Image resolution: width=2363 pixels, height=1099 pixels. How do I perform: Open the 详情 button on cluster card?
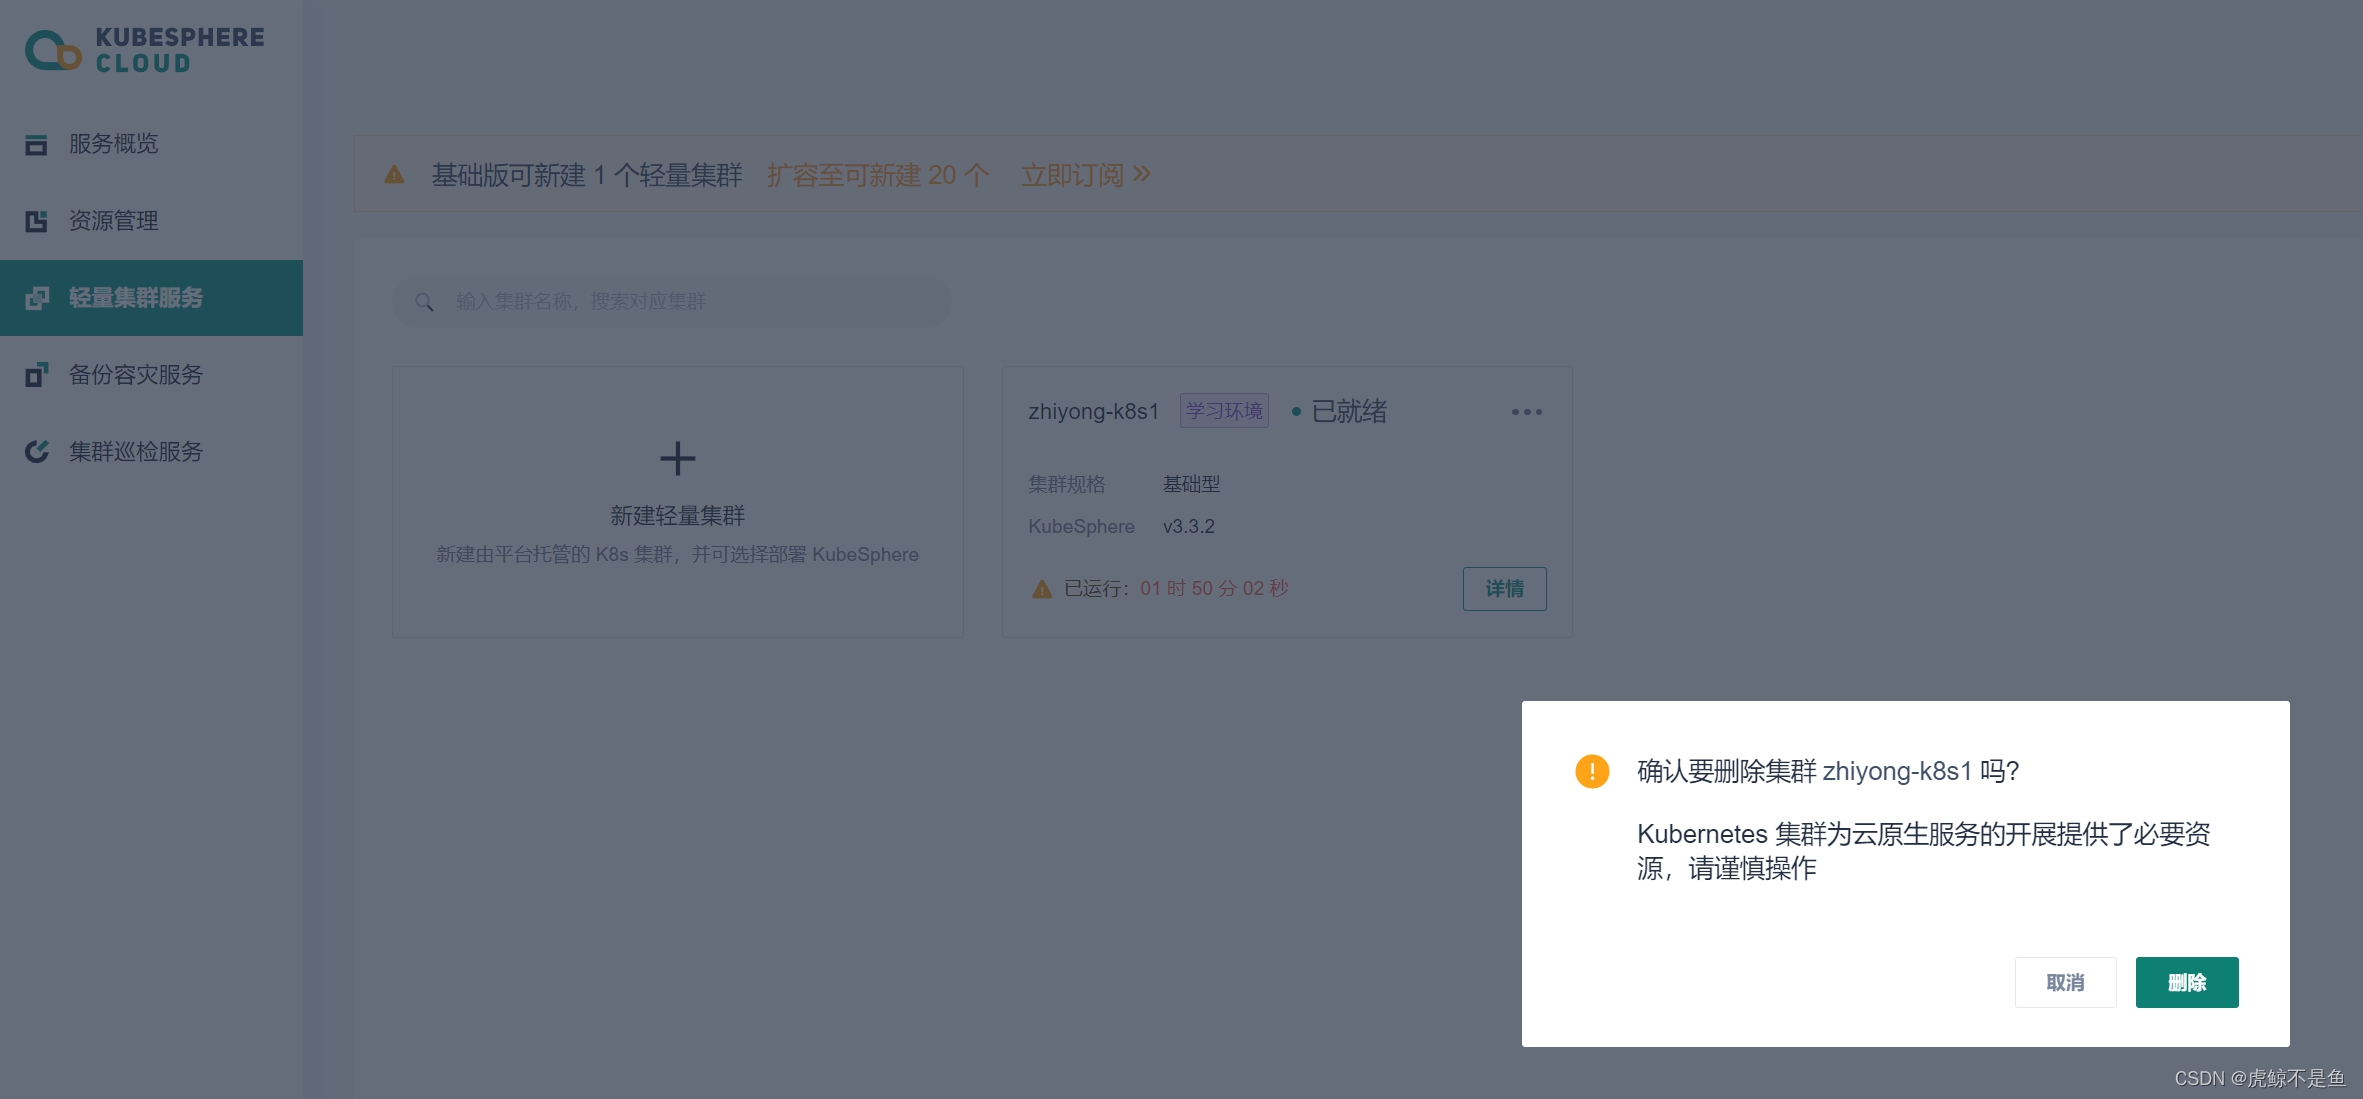point(1505,589)
